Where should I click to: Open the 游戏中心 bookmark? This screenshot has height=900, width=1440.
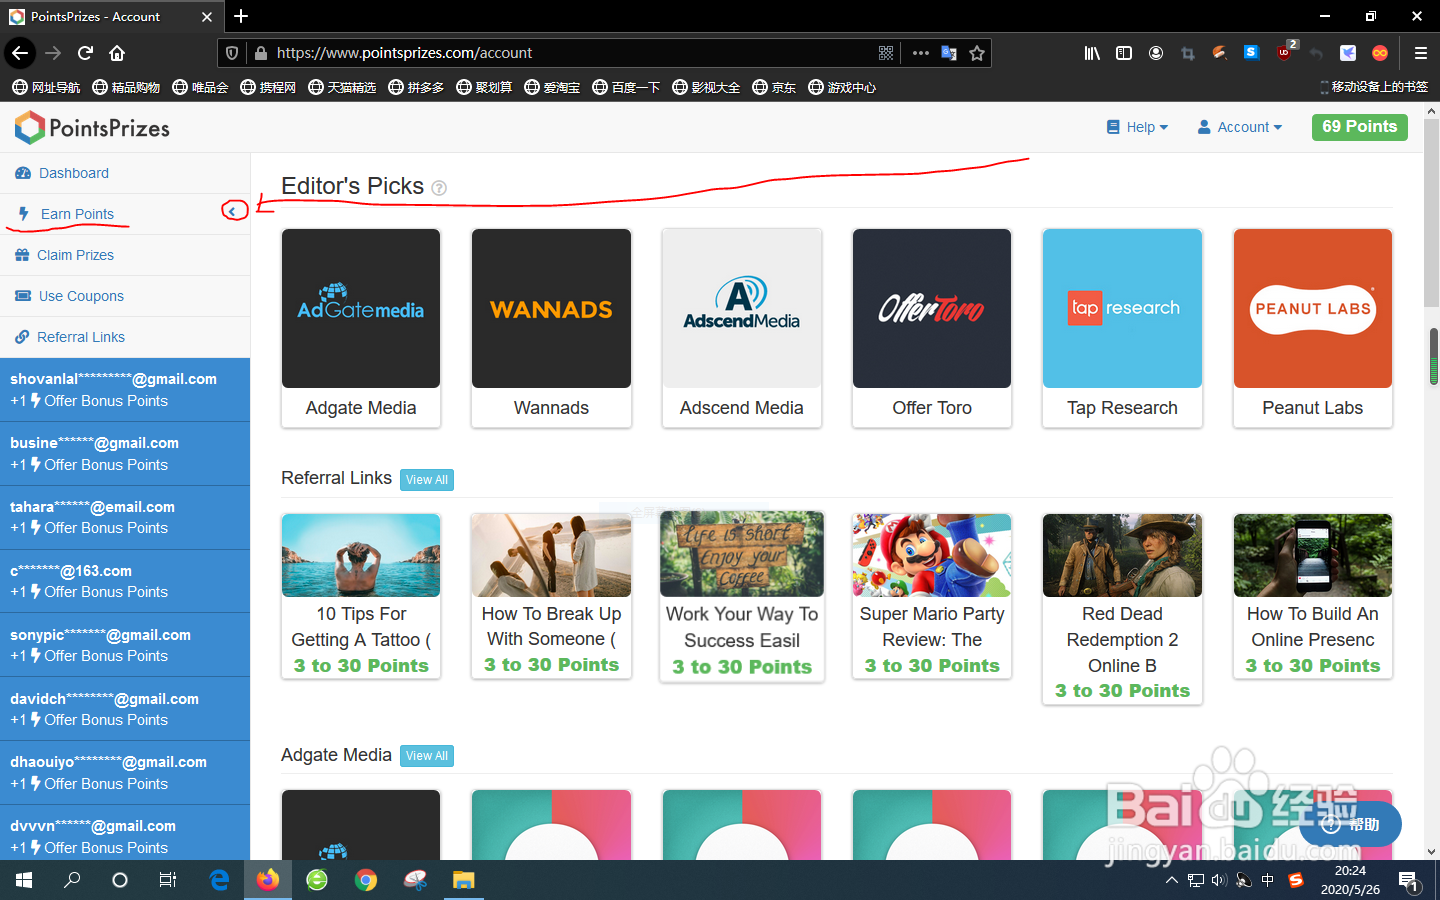(842, 88)
